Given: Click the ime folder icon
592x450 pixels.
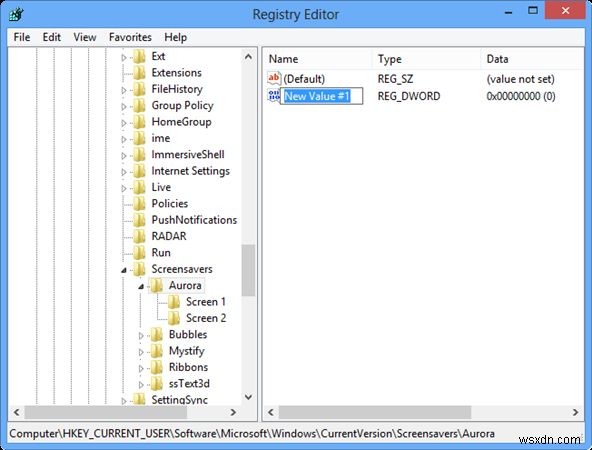Looking at the screenshot, I should tap(139, 139).
